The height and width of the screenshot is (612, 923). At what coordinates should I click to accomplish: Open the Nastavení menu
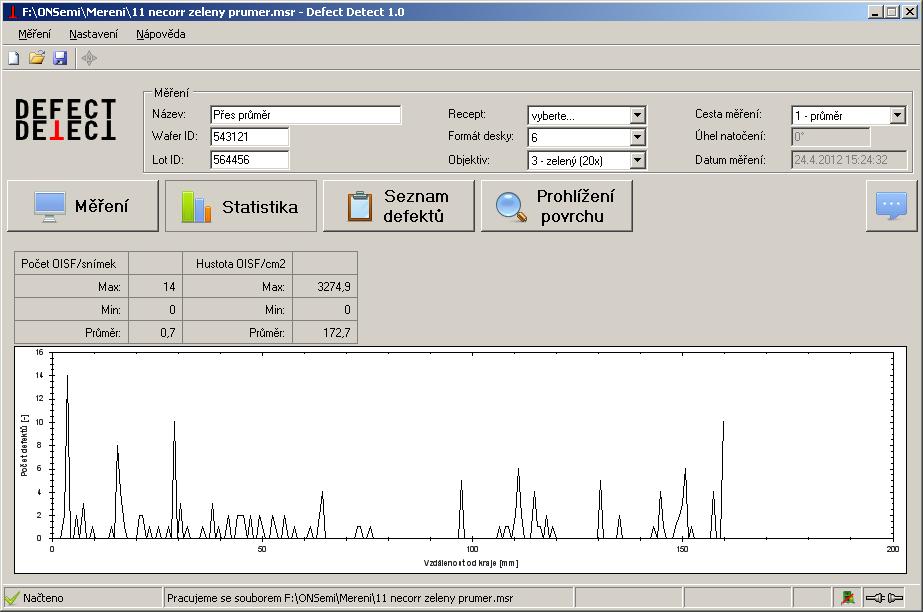pos(94,34)
